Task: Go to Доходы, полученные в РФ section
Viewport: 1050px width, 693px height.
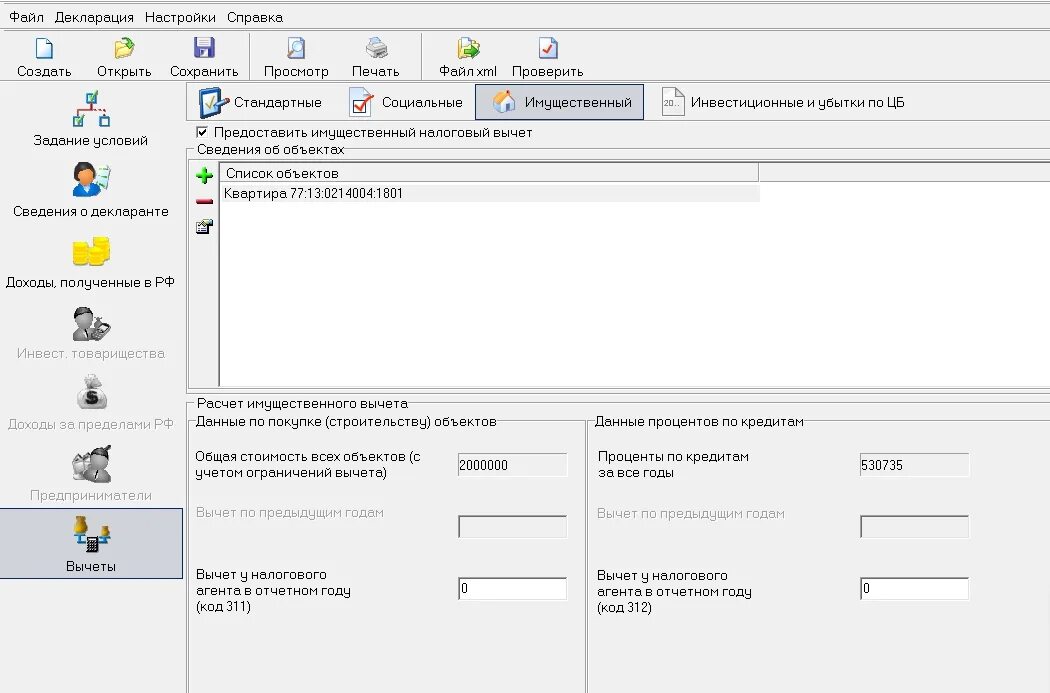Action: pos(90,262)
